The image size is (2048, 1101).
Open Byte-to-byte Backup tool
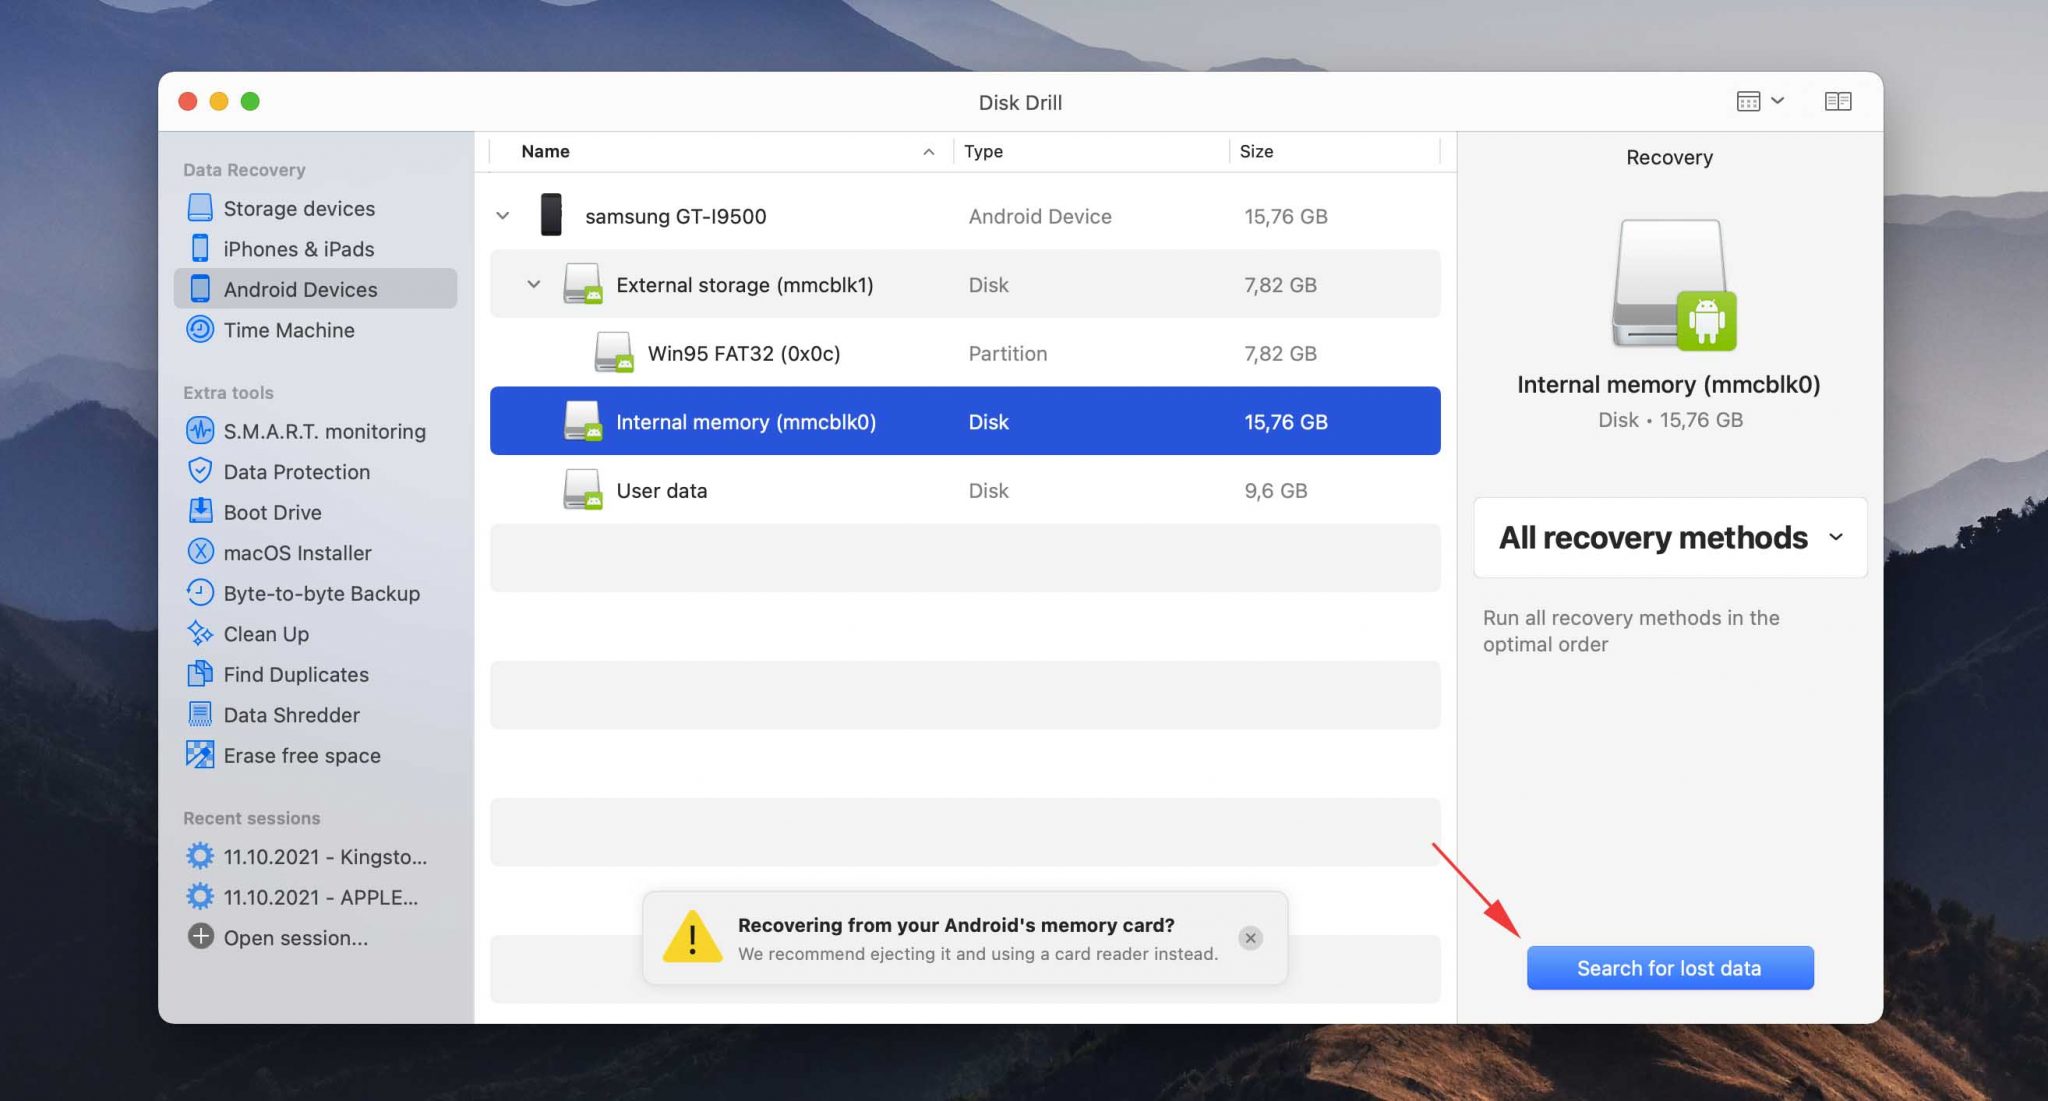tap(315, 593)
